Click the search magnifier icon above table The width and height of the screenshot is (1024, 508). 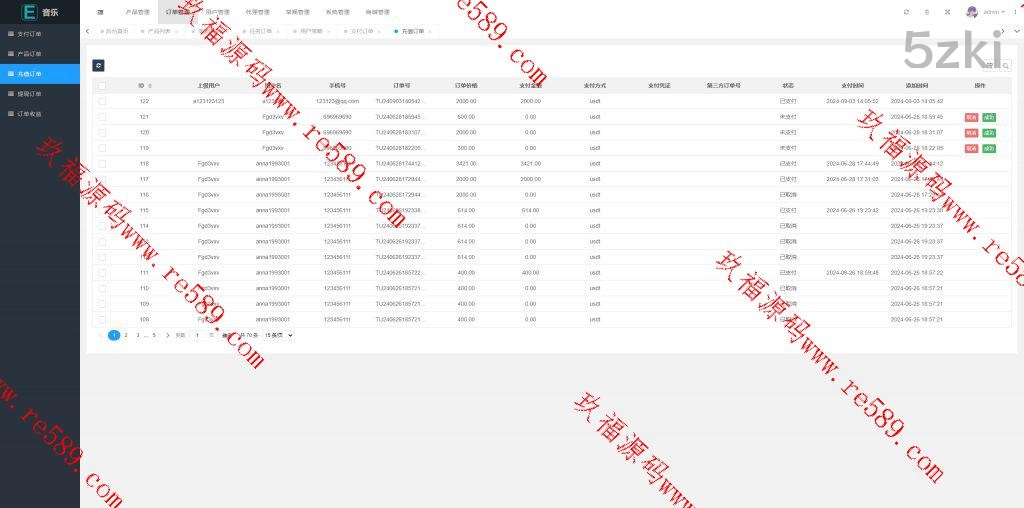1005,65
